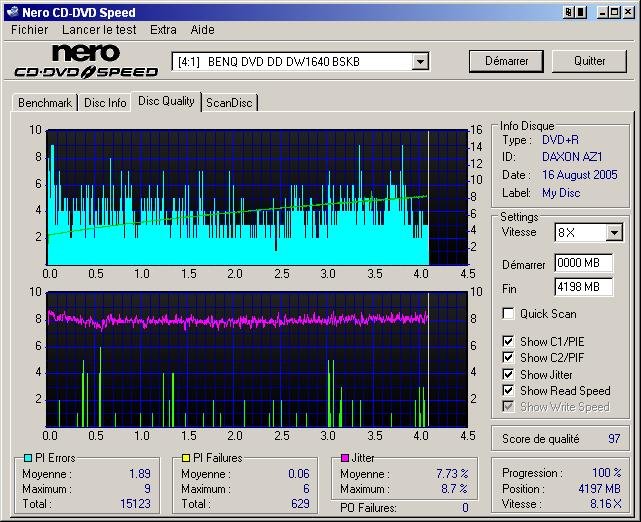
Task: Open the Lancer le test menu
Action: pos(99,30)
